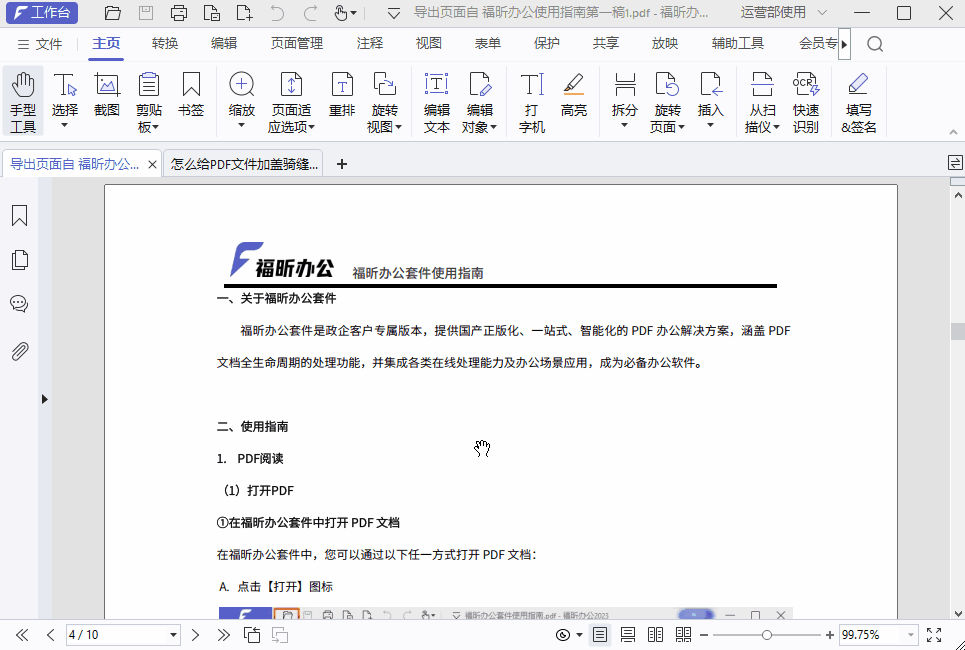Viewport: 965px width, 650px height.
Task: Select the 打字机 typewriter tool
Action: pyautogui.click(x=531, y=100)
